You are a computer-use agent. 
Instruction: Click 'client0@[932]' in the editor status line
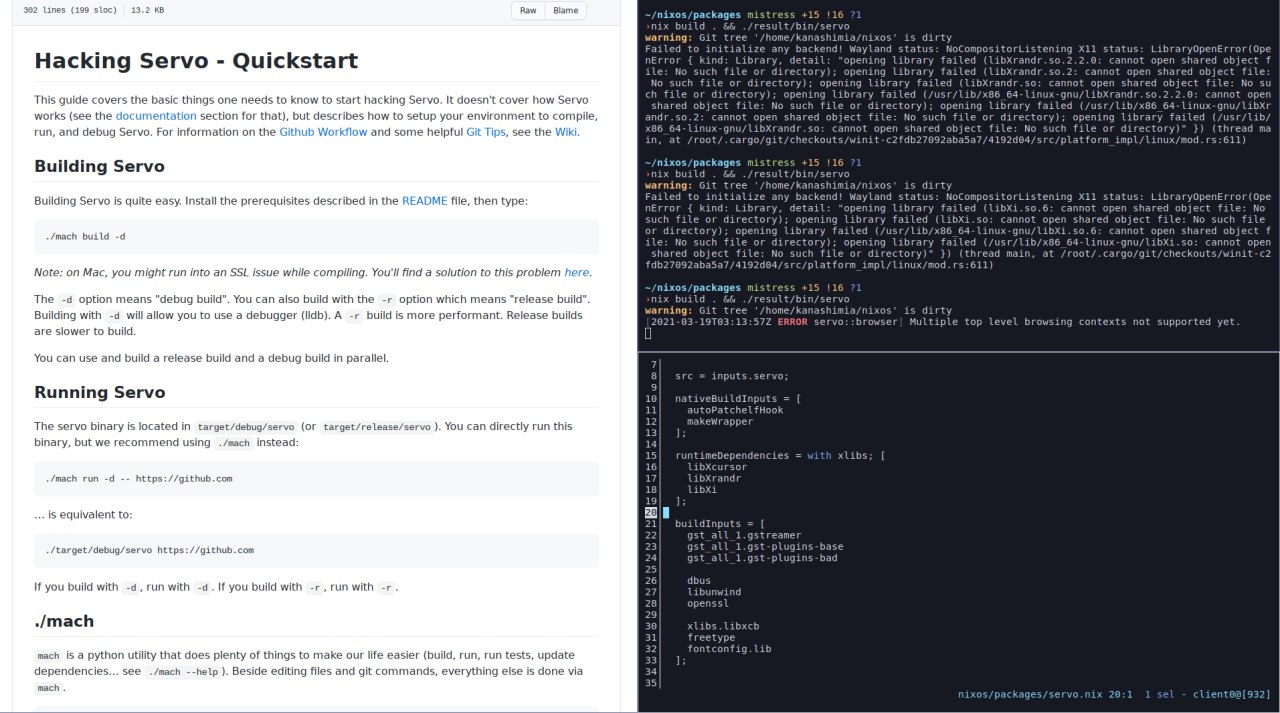coord(1230,694)
